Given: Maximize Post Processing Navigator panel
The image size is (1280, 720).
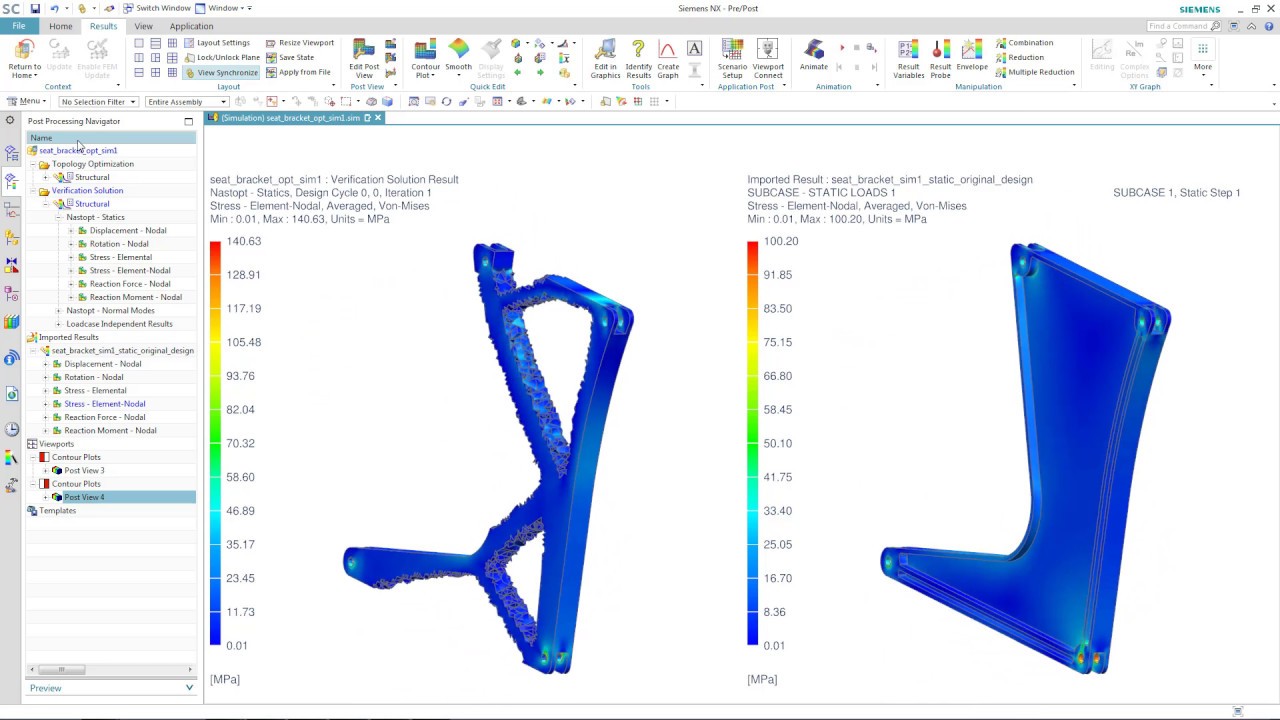Looking at the screenshot, I should pyautogui.click(x=188, y=121).
